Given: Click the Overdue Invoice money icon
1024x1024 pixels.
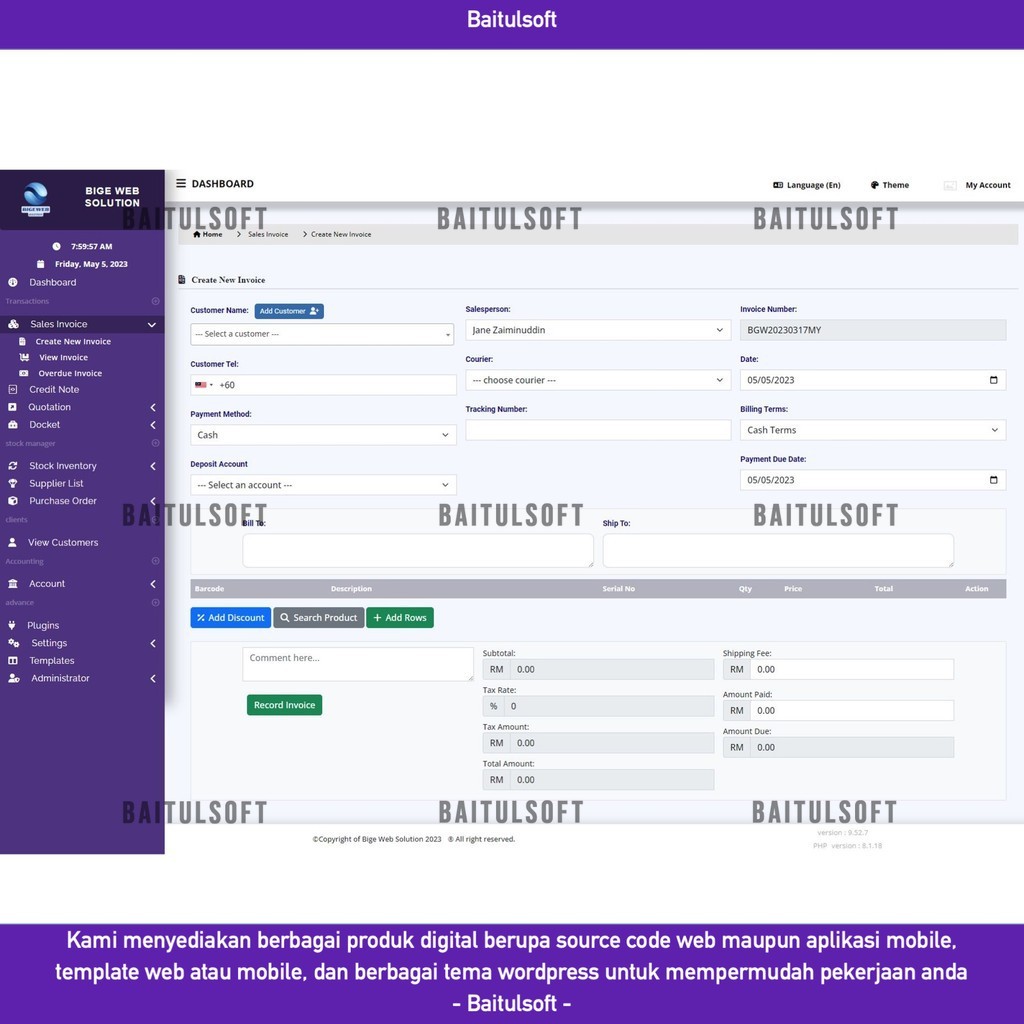Looking at the screenshot, I should (24, 373).
